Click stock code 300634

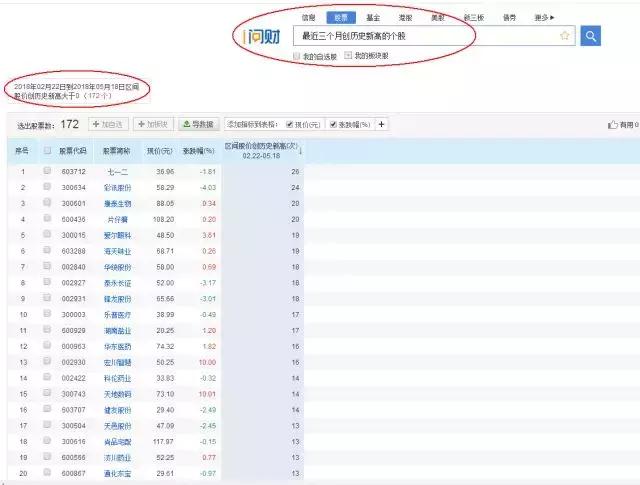coord(73,188)
